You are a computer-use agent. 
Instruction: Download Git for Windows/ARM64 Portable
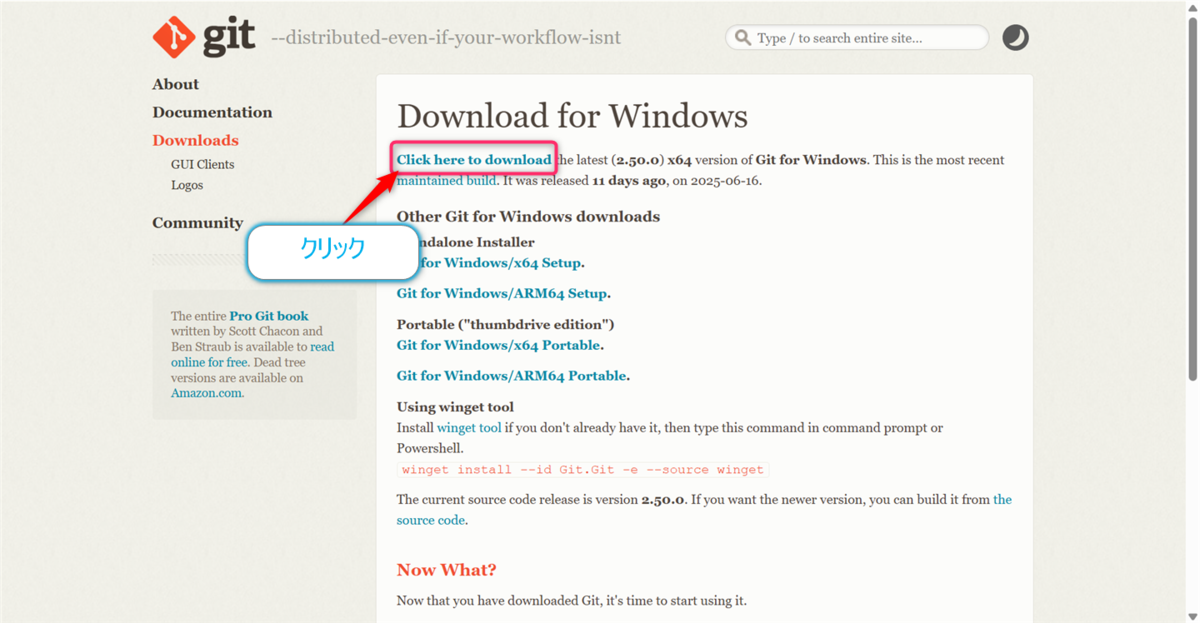(512, 376)
